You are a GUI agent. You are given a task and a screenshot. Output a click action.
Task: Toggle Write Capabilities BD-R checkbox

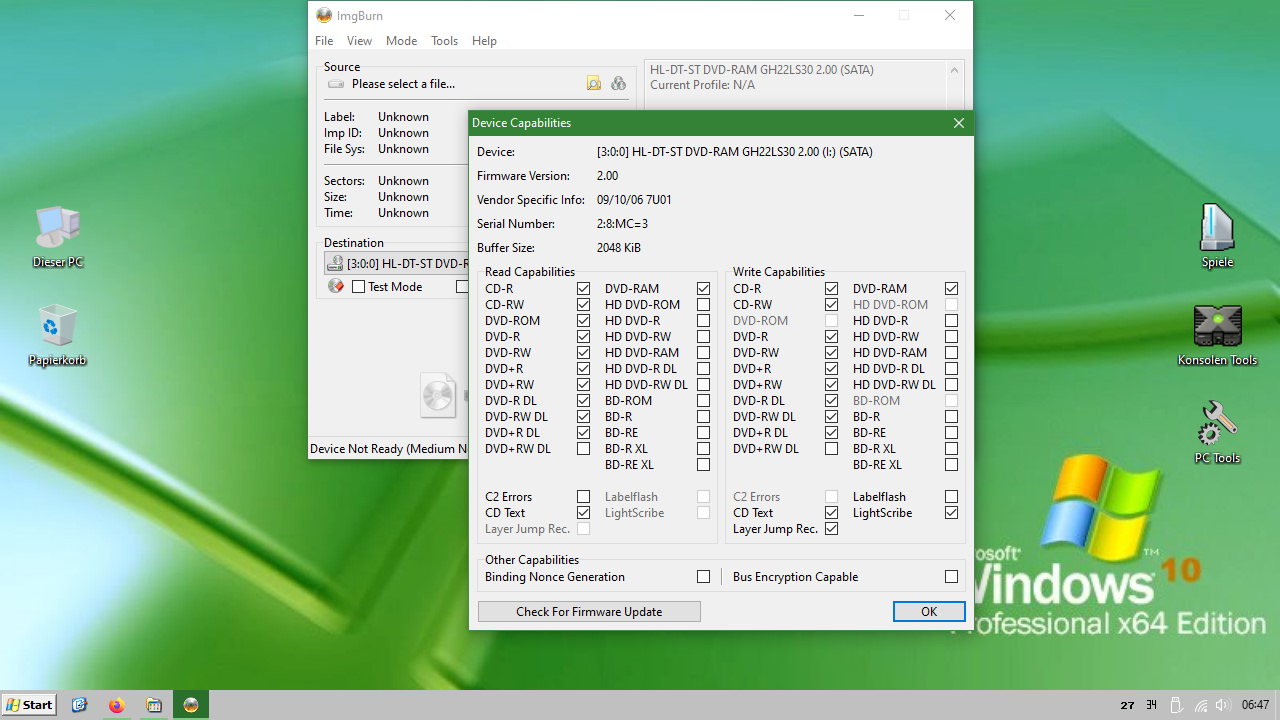point(951,417)
